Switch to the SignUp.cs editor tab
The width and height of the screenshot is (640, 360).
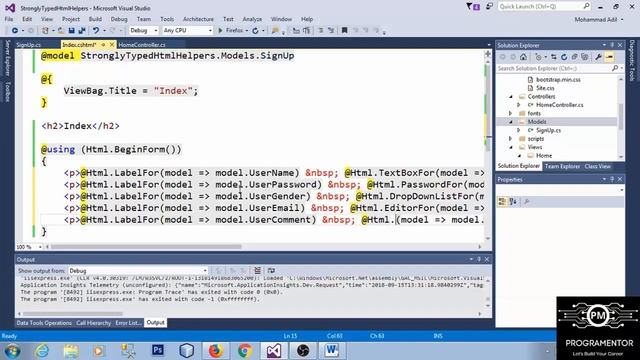tap(29, 44)
